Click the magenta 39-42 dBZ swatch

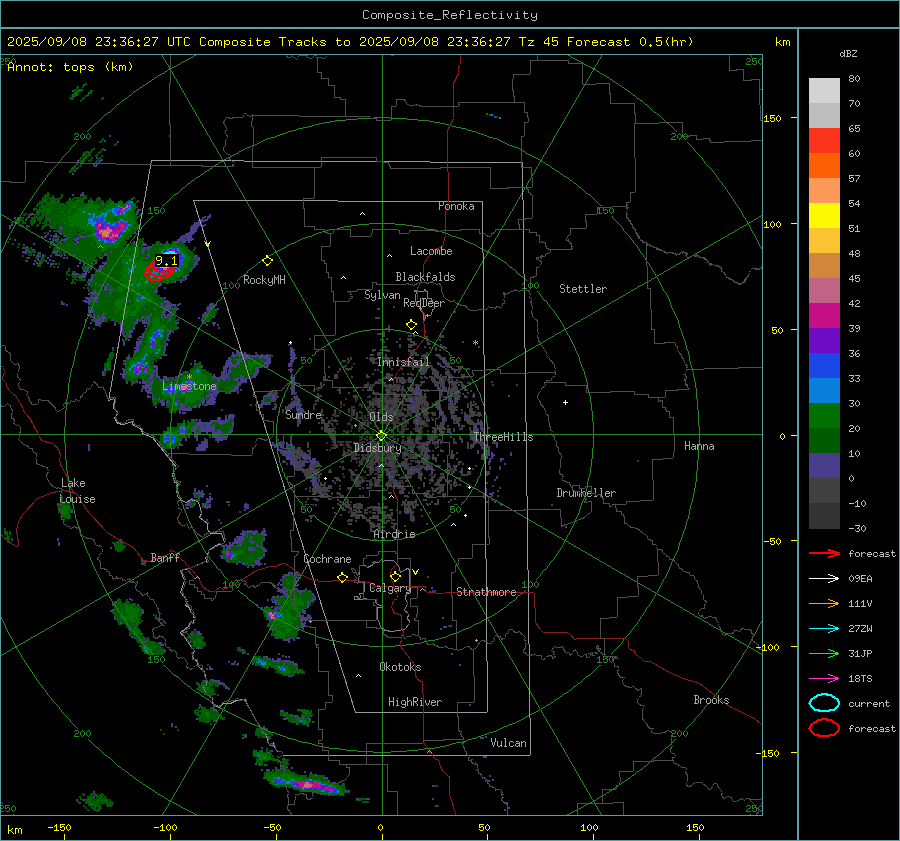(824, 316)
